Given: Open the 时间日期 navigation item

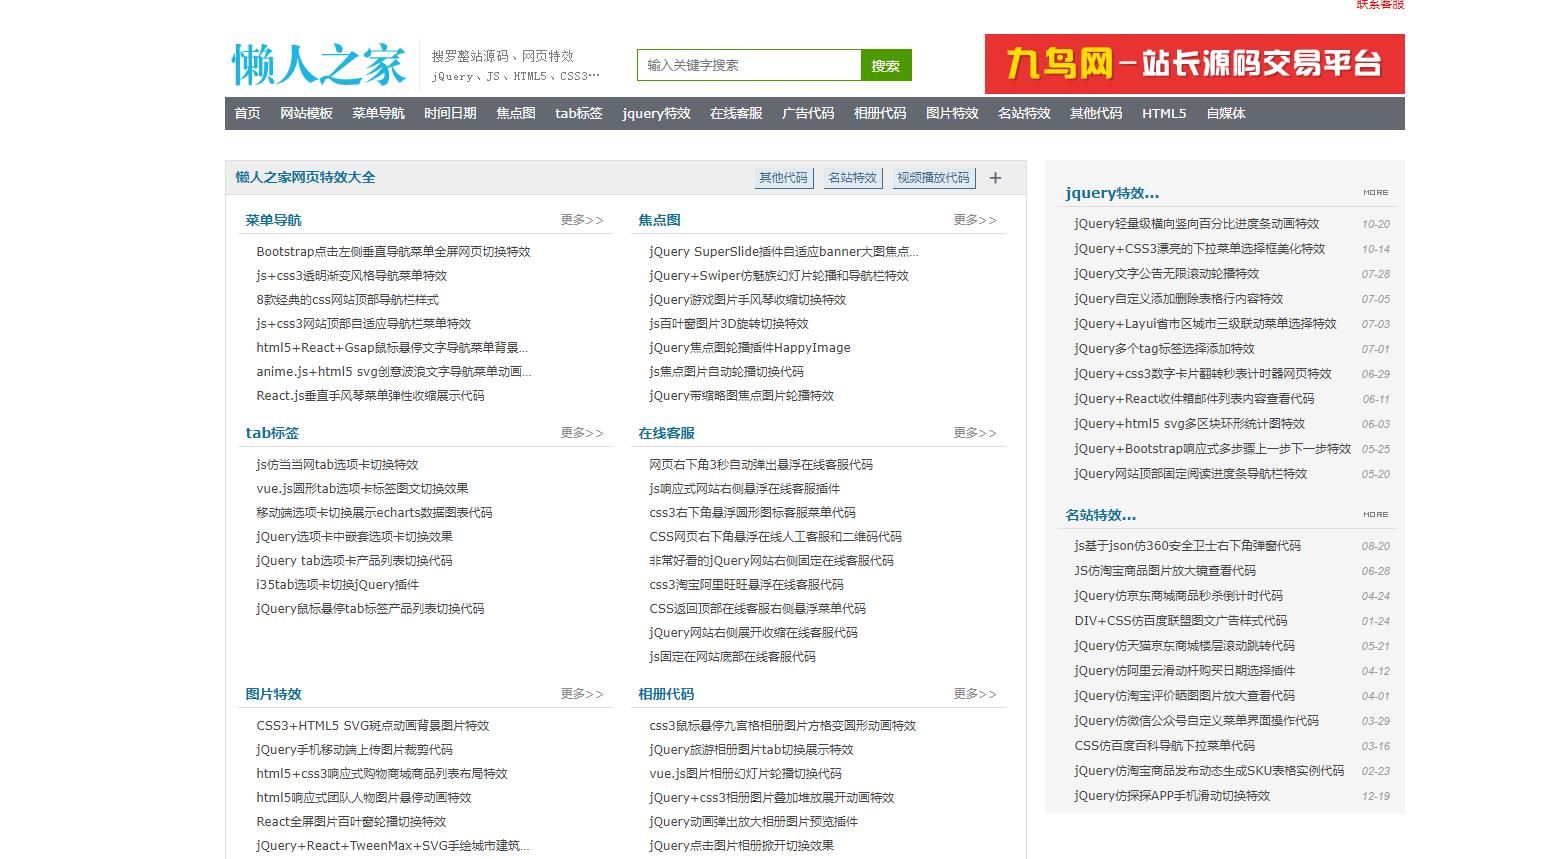Looking at the screenshot, I should (450, 113).
